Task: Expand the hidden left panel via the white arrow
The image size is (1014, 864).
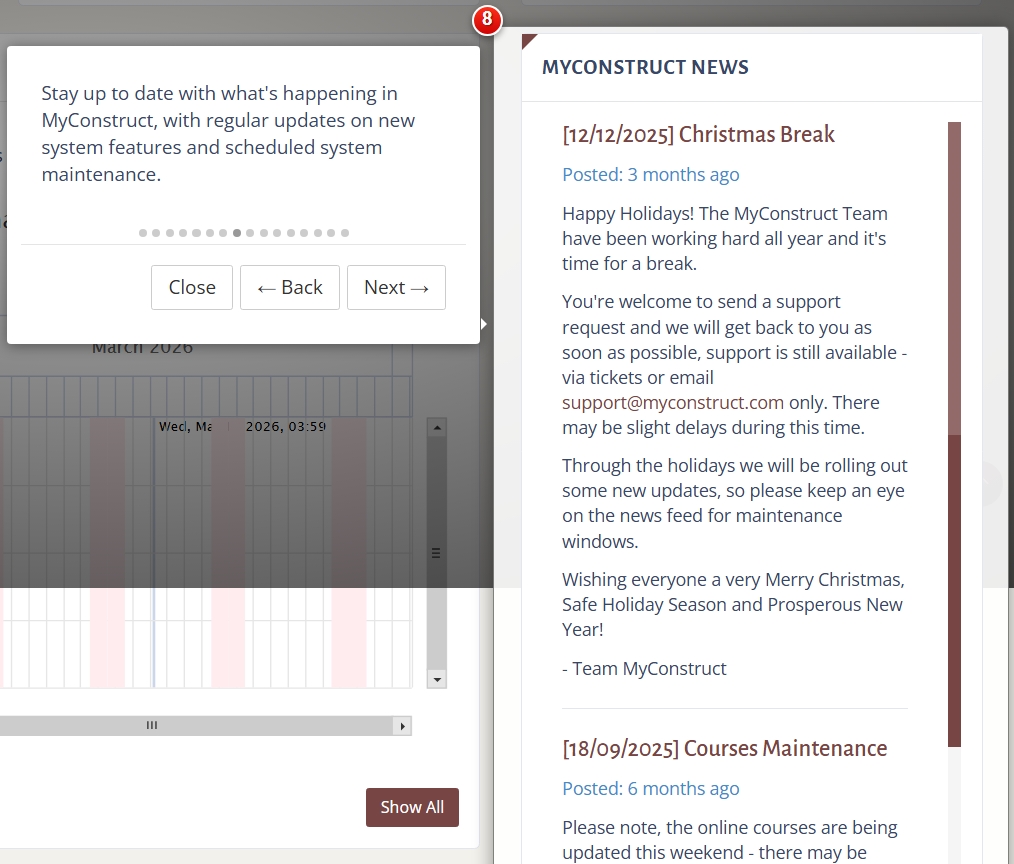Action: point(484,323)
